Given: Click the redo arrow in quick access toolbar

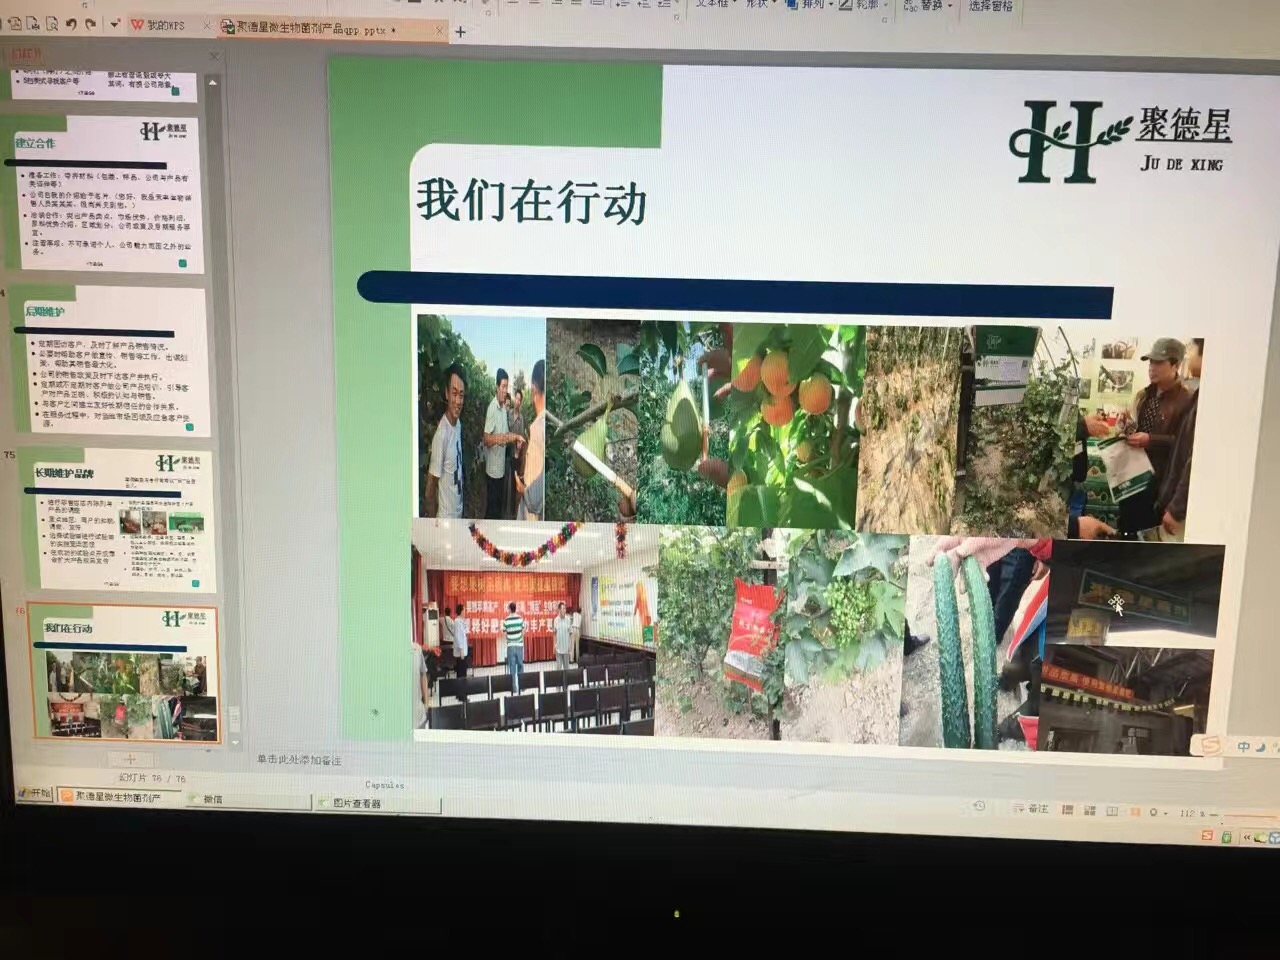Looking at the screenshot, I should pyautogui.click(x=90, y=24).
